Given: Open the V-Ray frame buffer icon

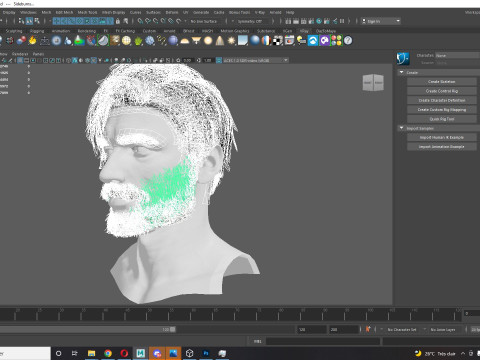Looking at the screenshot, I should pos(289,41).
